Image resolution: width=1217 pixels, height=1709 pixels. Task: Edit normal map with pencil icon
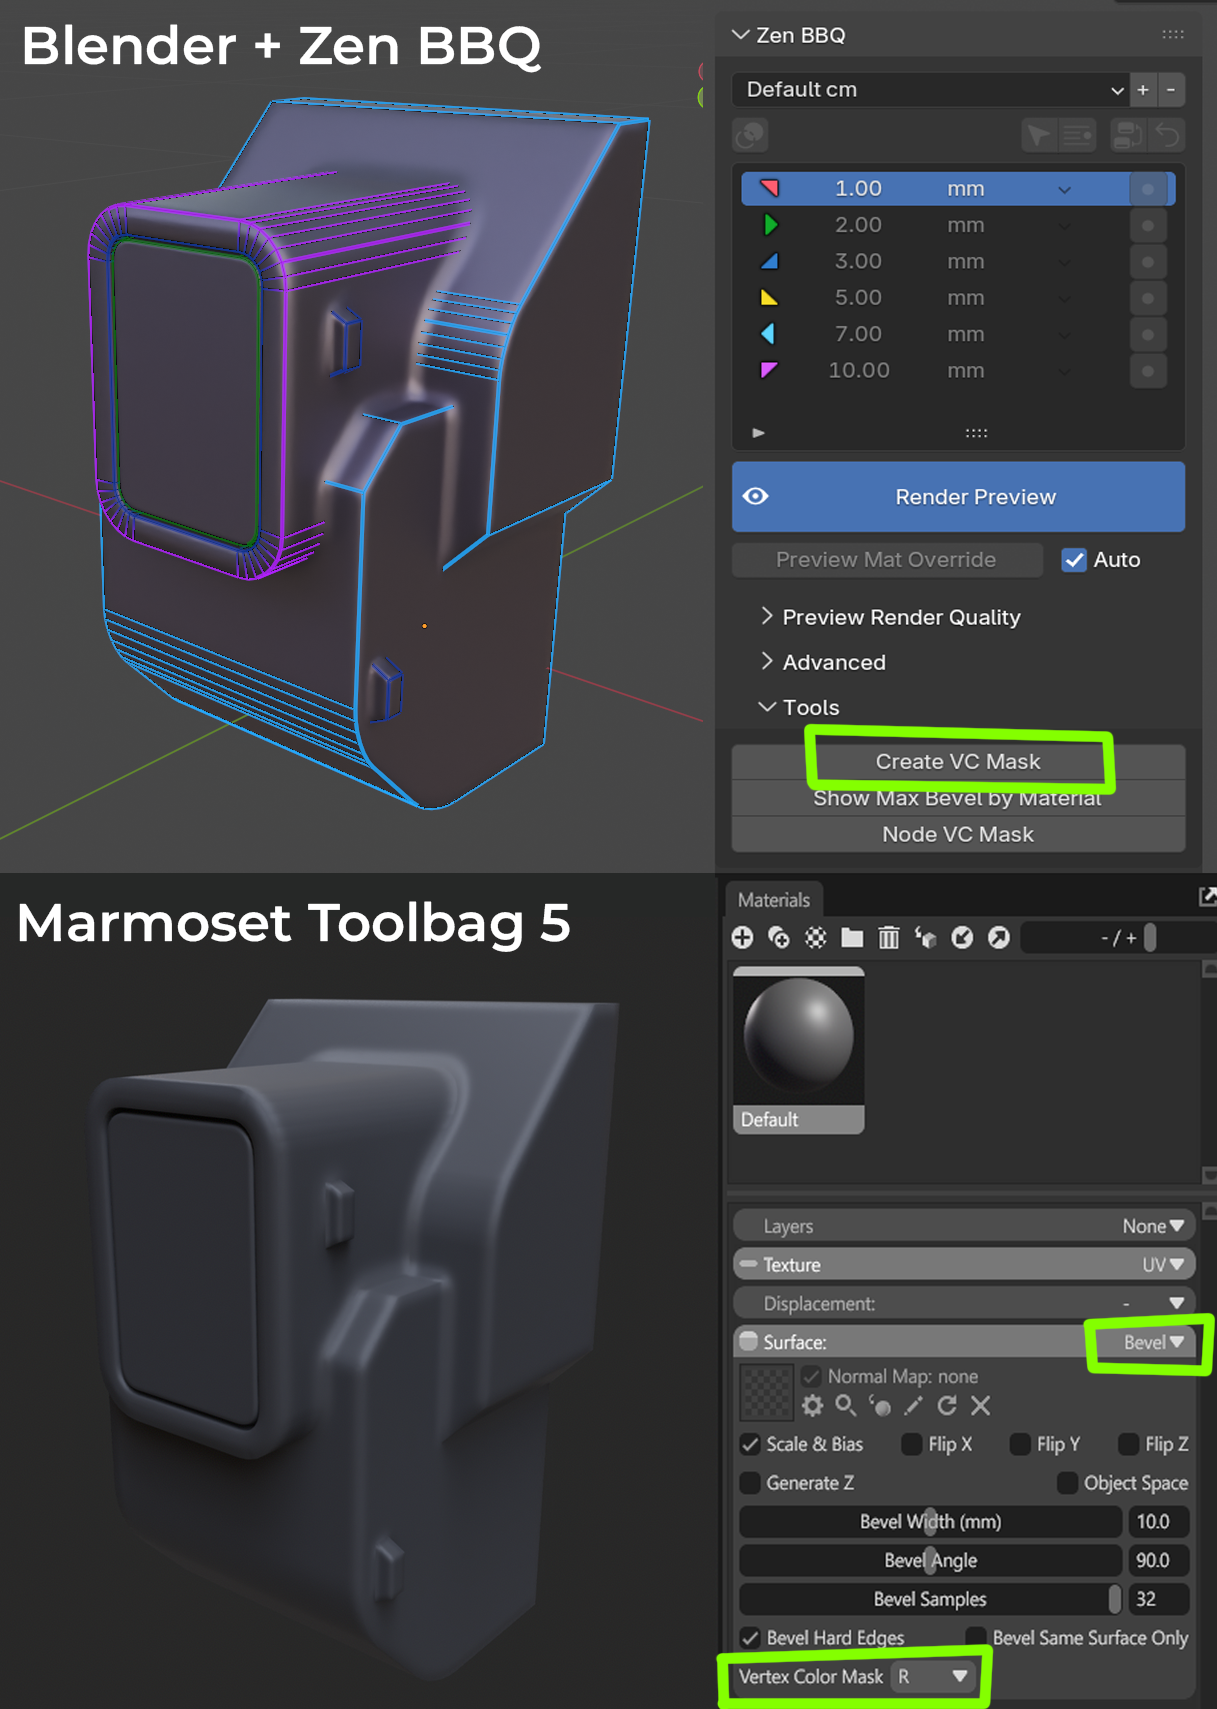[913, 1406]
